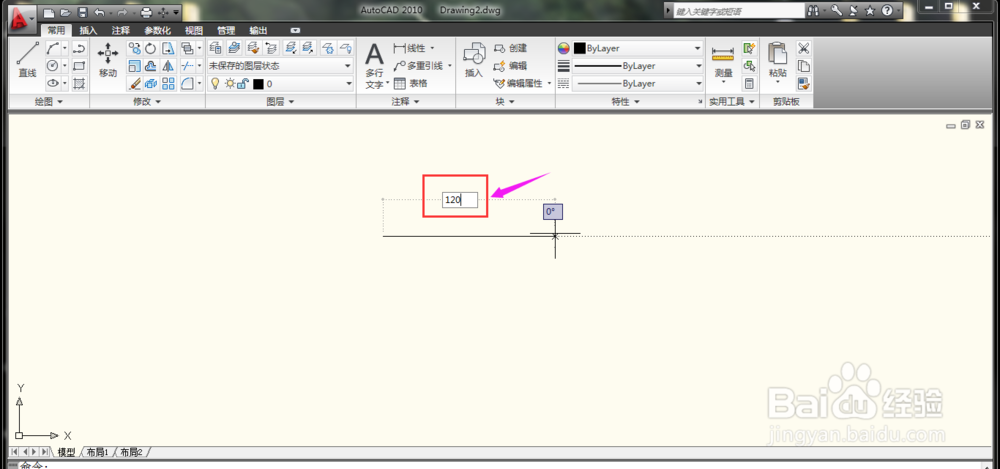Switch to the 视图 ribbon tab
The width and height of the screenshot is (1000, 469).
point(194,30)
